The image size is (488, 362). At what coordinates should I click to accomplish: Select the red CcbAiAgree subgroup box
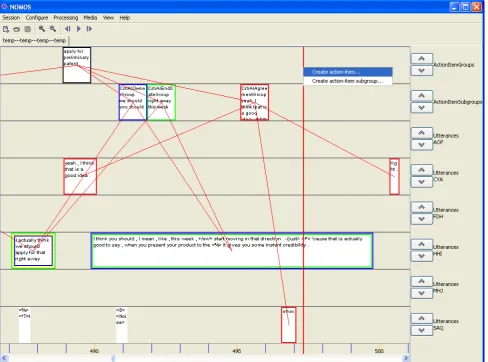pos(254,102)
